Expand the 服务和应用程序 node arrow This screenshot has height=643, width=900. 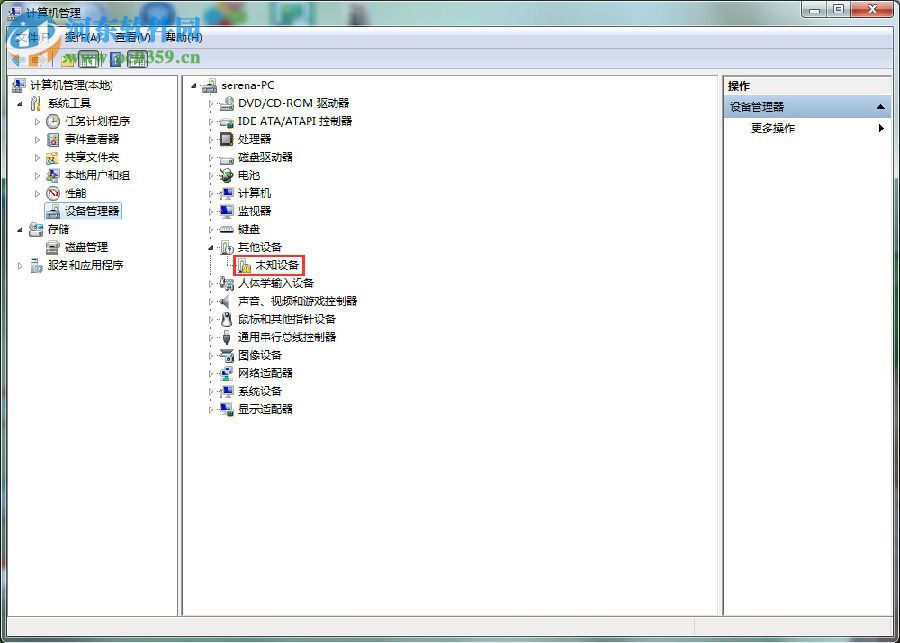(x=21, y=266)
